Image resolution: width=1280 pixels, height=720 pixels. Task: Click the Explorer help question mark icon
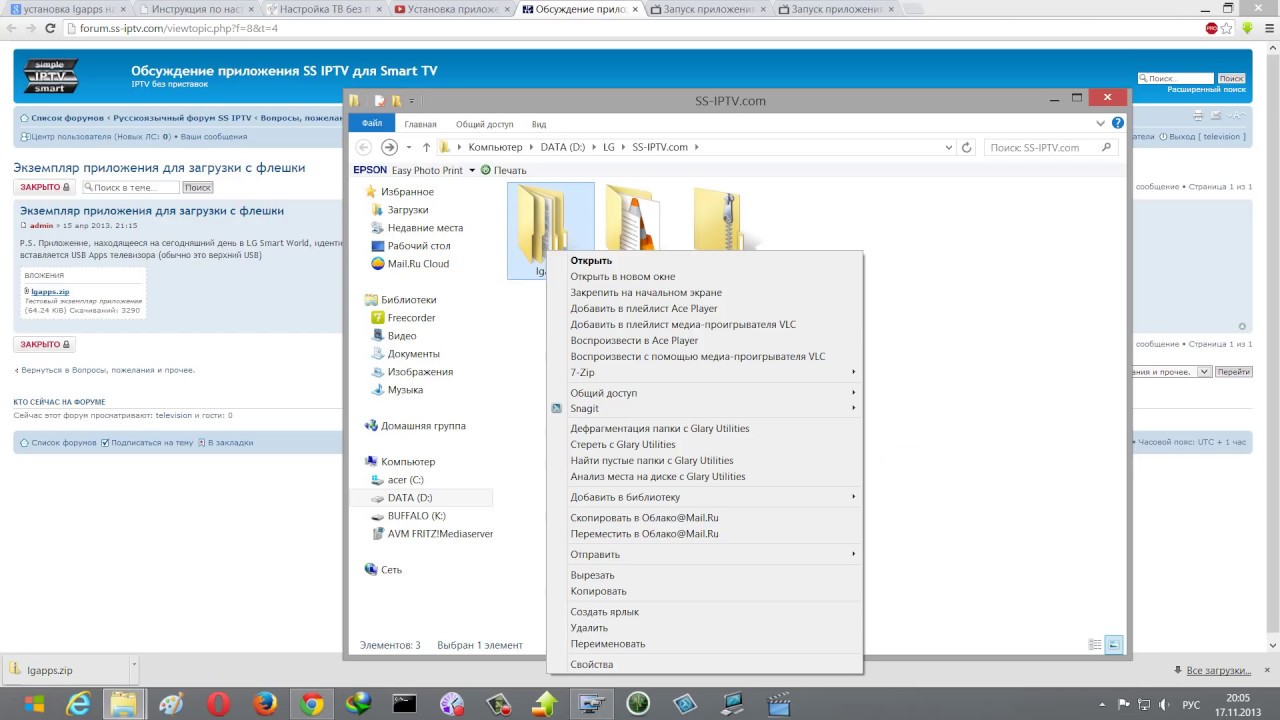pyautogui.click(x=1118, y=123)
